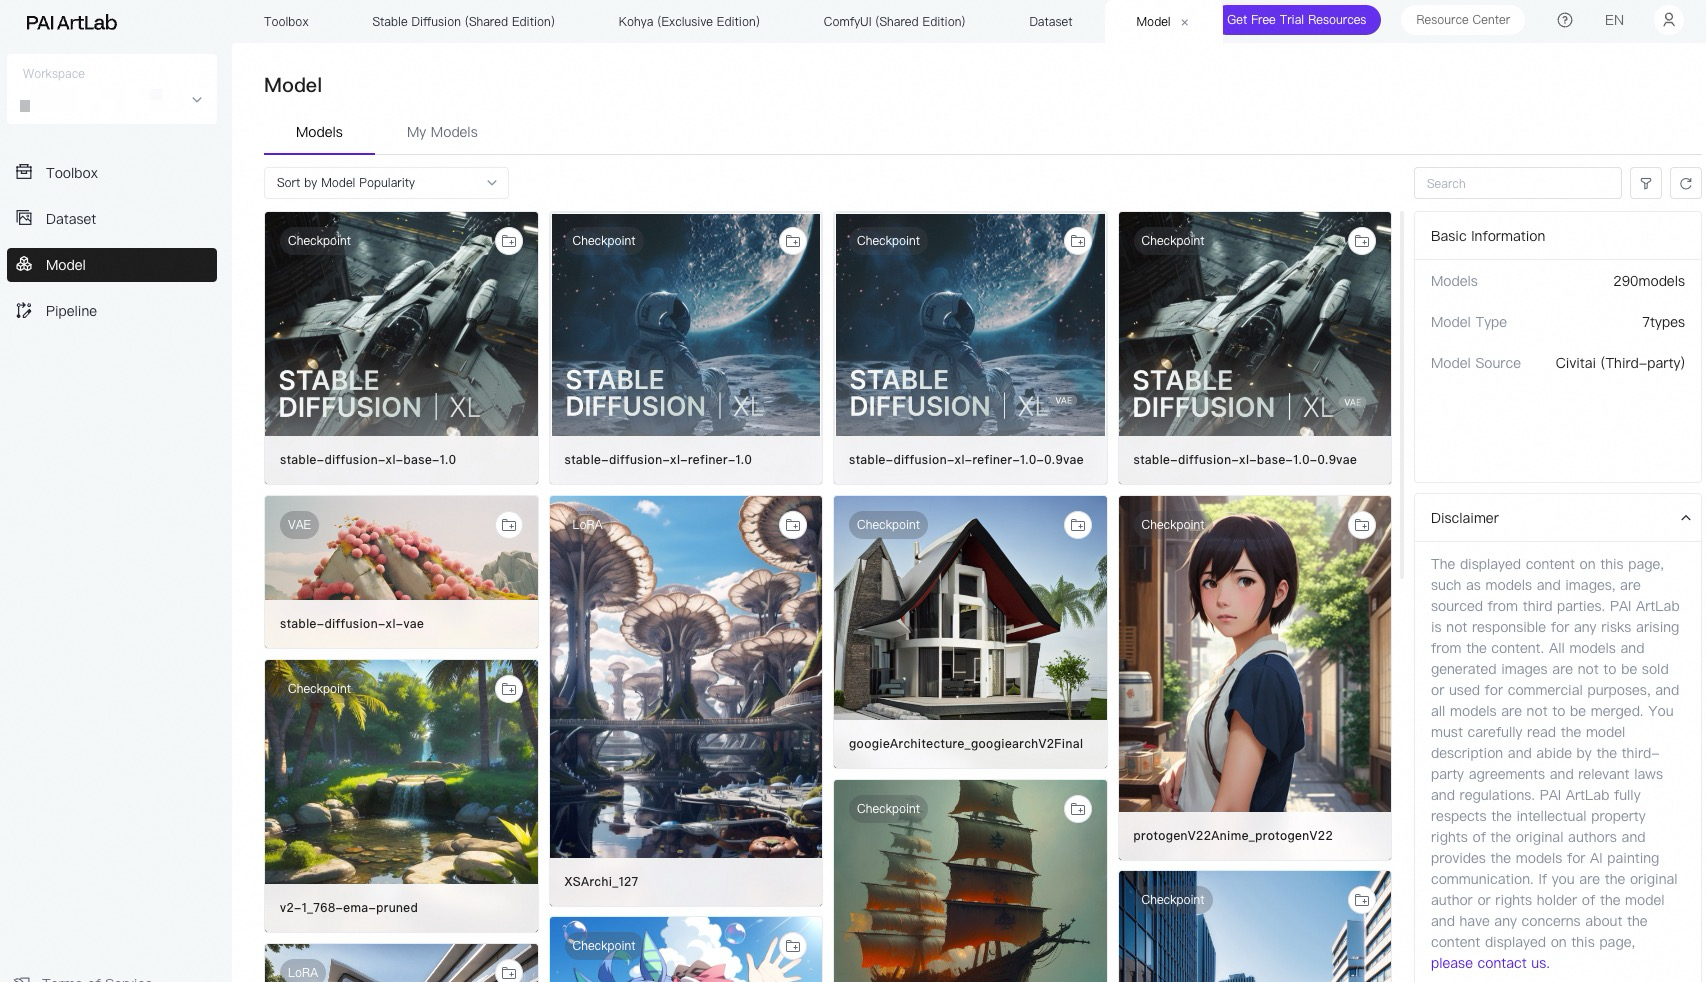This screenshot has width=1706, height=982.
Task: Switch to the Toolbox top tab
Action: click(286, 21)
